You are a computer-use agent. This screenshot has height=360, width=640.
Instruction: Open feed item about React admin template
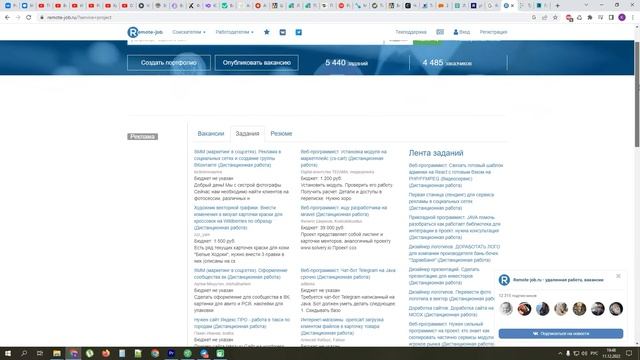tap(456, 175)
